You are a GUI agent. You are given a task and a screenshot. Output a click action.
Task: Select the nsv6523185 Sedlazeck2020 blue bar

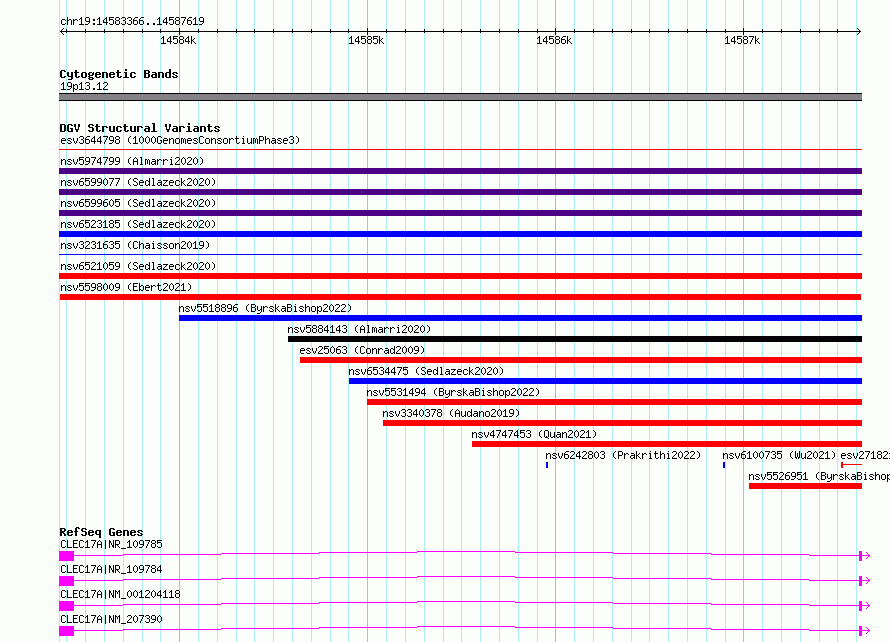coord(460,234)
